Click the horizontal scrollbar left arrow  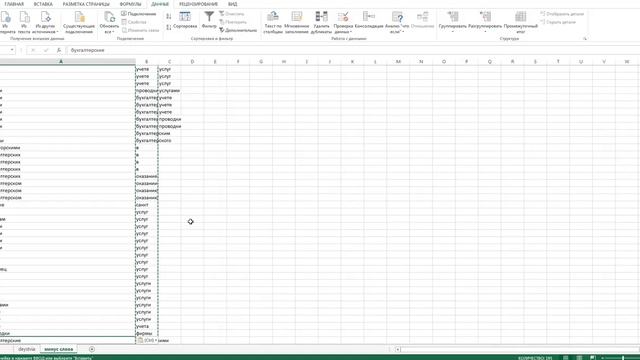click(398, 349)
